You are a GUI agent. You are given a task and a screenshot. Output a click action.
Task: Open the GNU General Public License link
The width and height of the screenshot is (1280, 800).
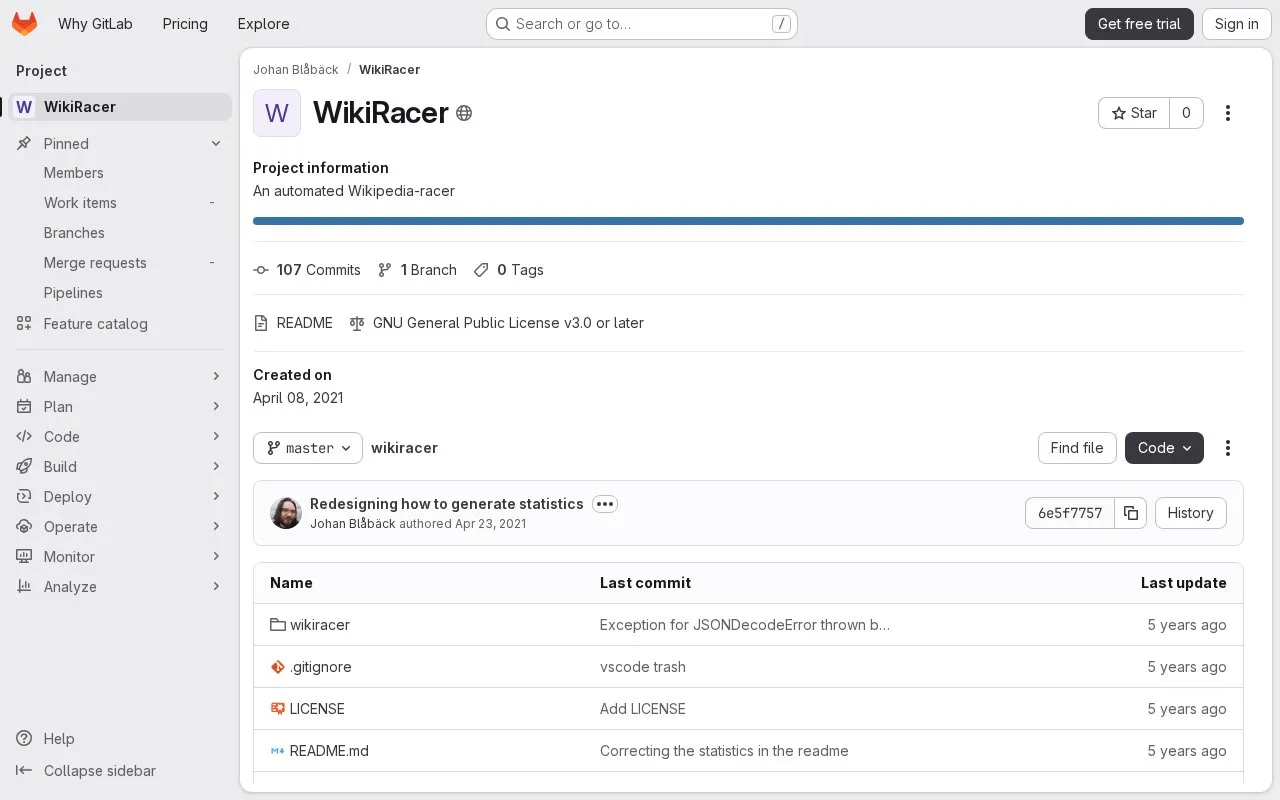496,323
